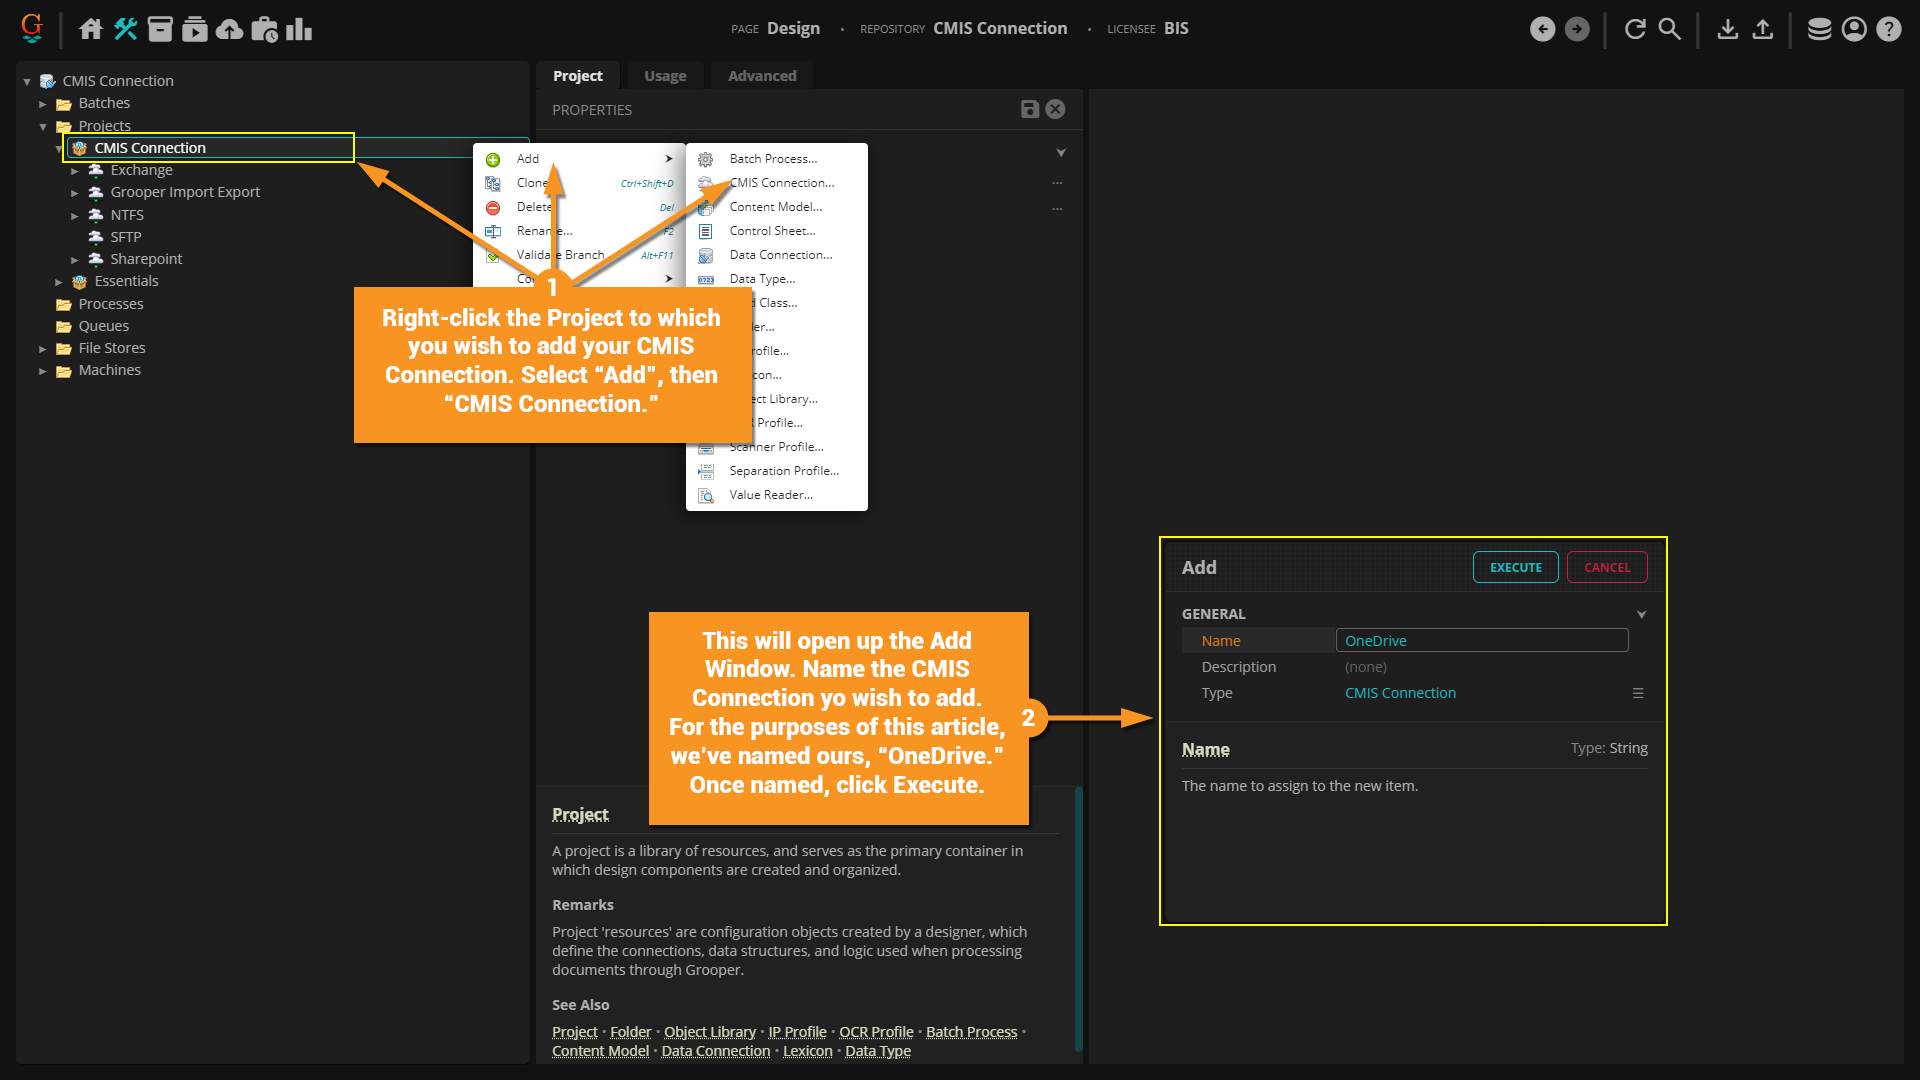Screen dimensions: 1920x1080
Task: Open the Batches archive box icon
Action: coord(160,29)
